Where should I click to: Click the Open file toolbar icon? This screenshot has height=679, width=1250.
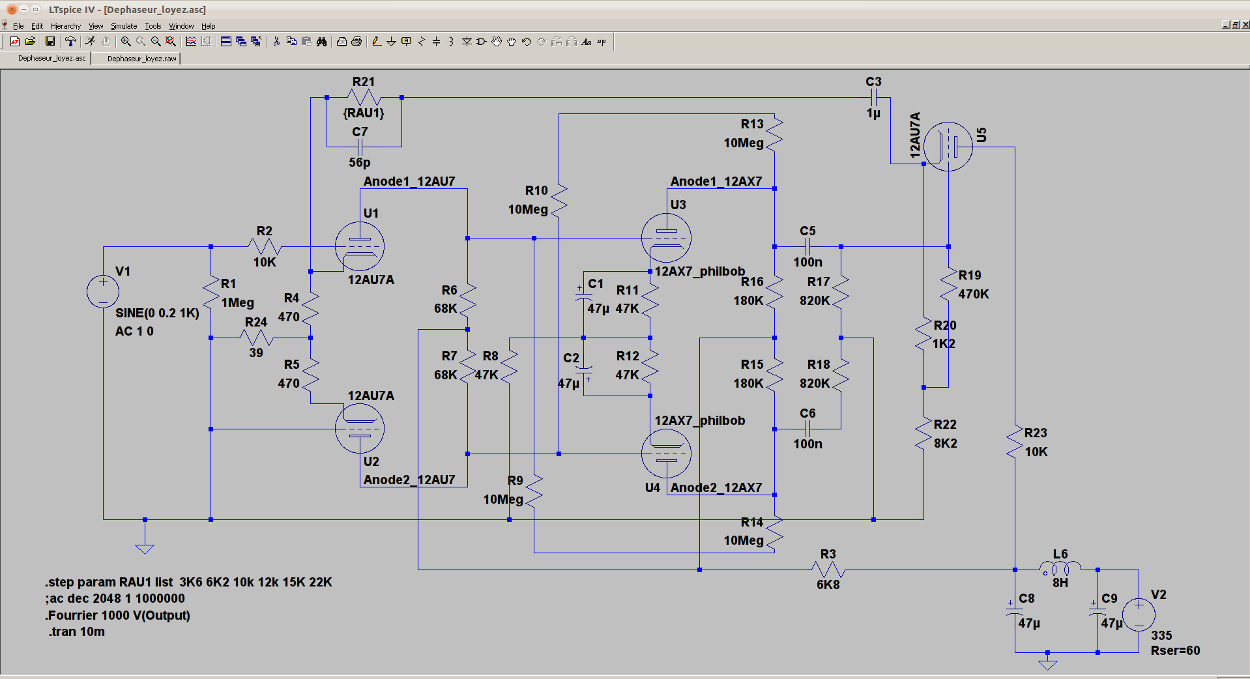30,41
